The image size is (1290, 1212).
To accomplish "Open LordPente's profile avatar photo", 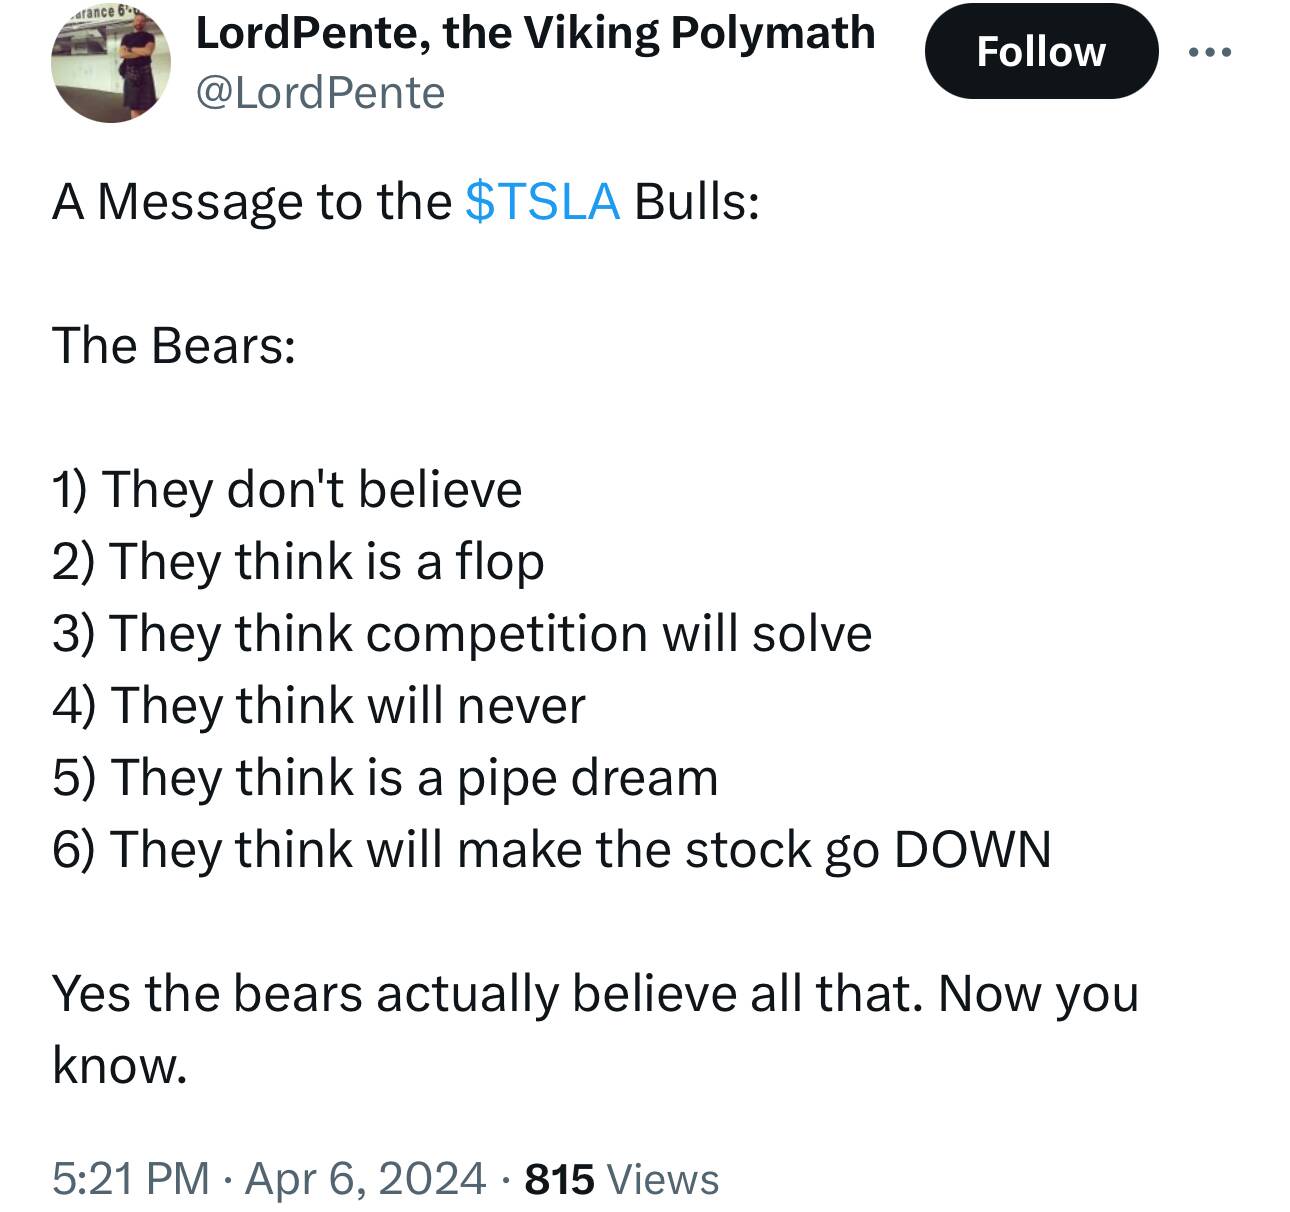I will pos(111,65).
